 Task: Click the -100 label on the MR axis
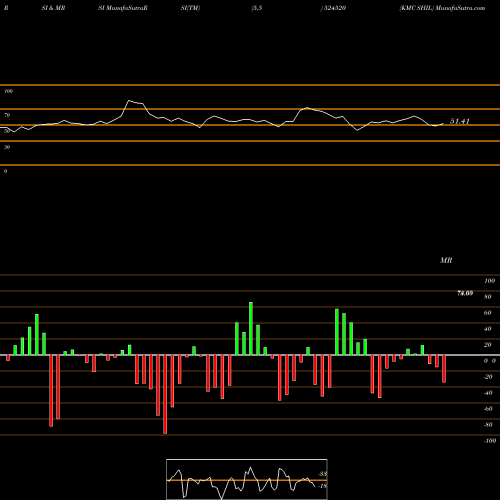(x=489, y=441)
